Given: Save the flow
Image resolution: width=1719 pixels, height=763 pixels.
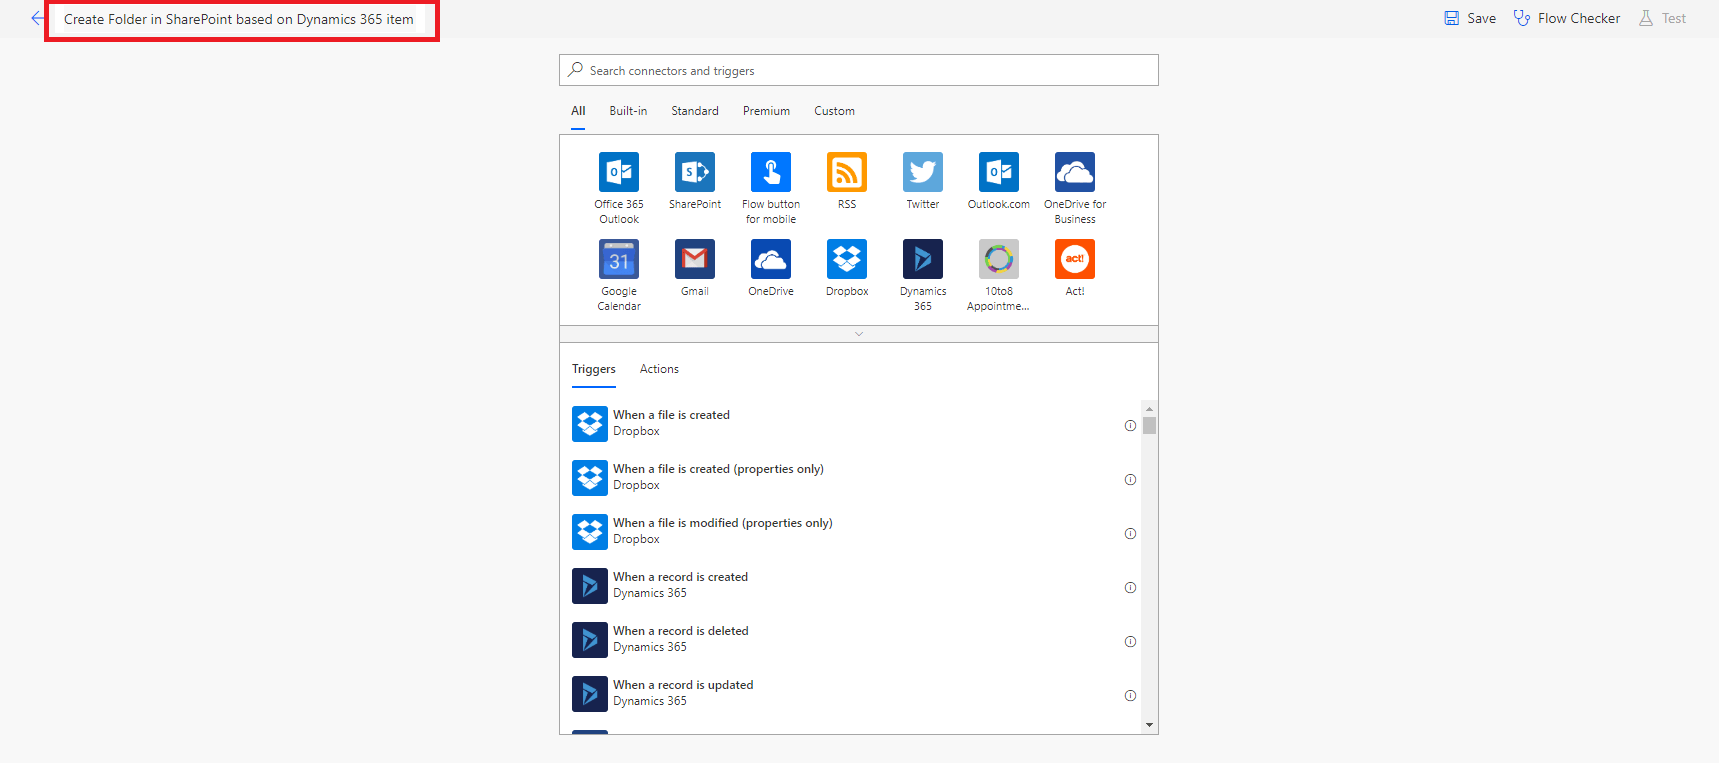Looking at the screenshot, I should click(1470, 18).
